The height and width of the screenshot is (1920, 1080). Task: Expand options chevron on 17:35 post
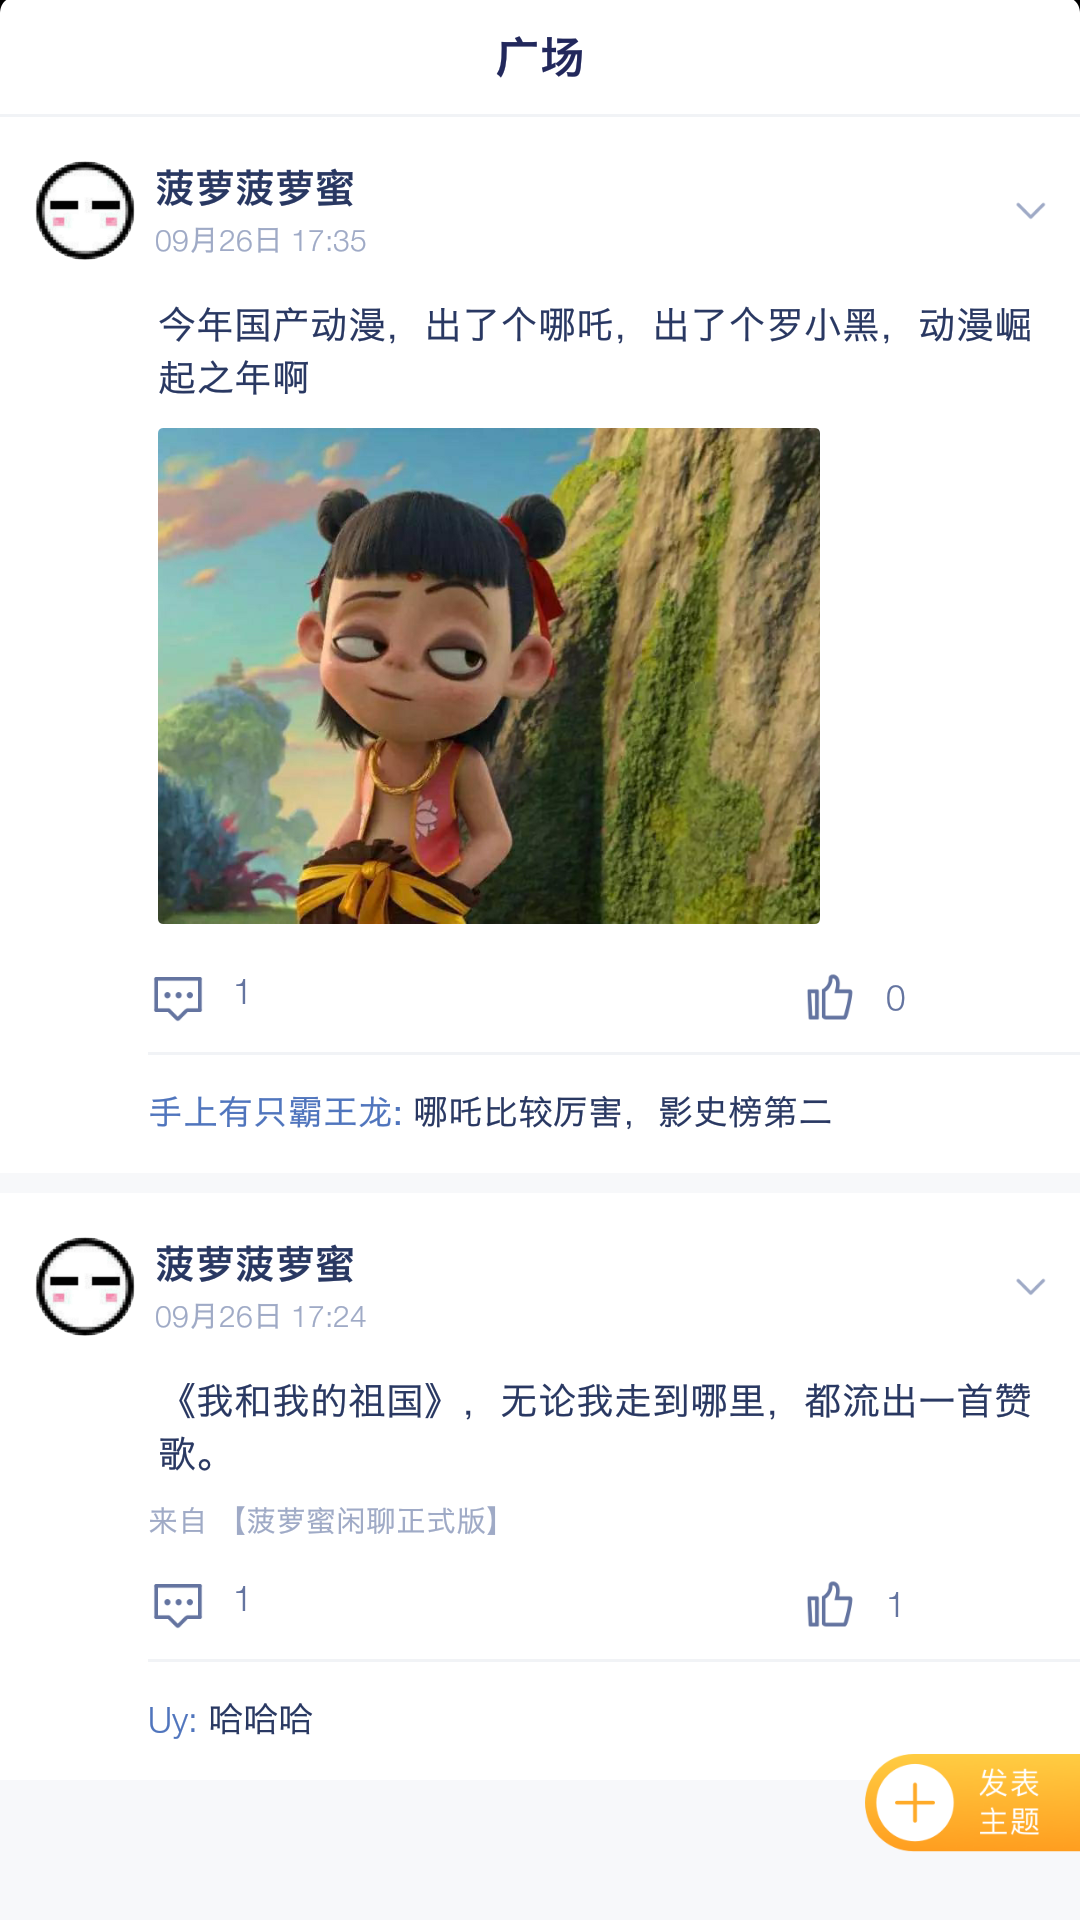[x=1030, y=210]
